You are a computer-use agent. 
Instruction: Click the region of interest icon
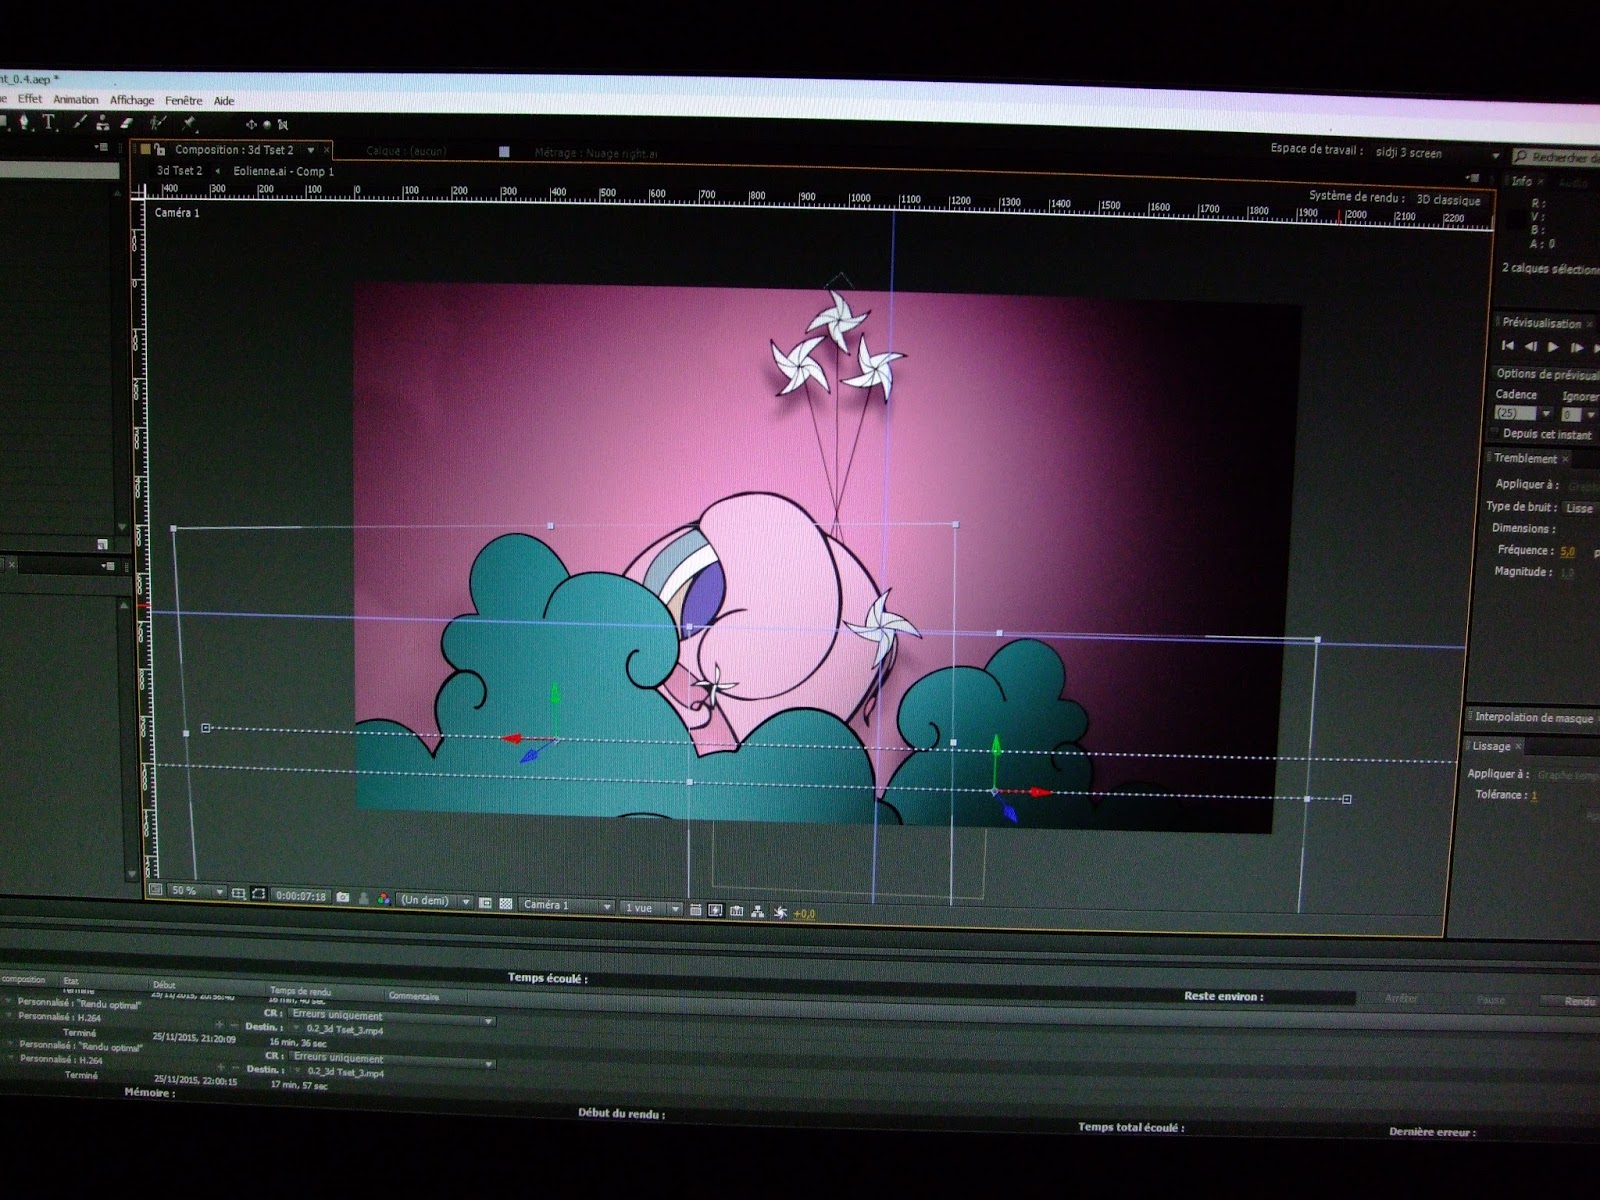[485, 903]
